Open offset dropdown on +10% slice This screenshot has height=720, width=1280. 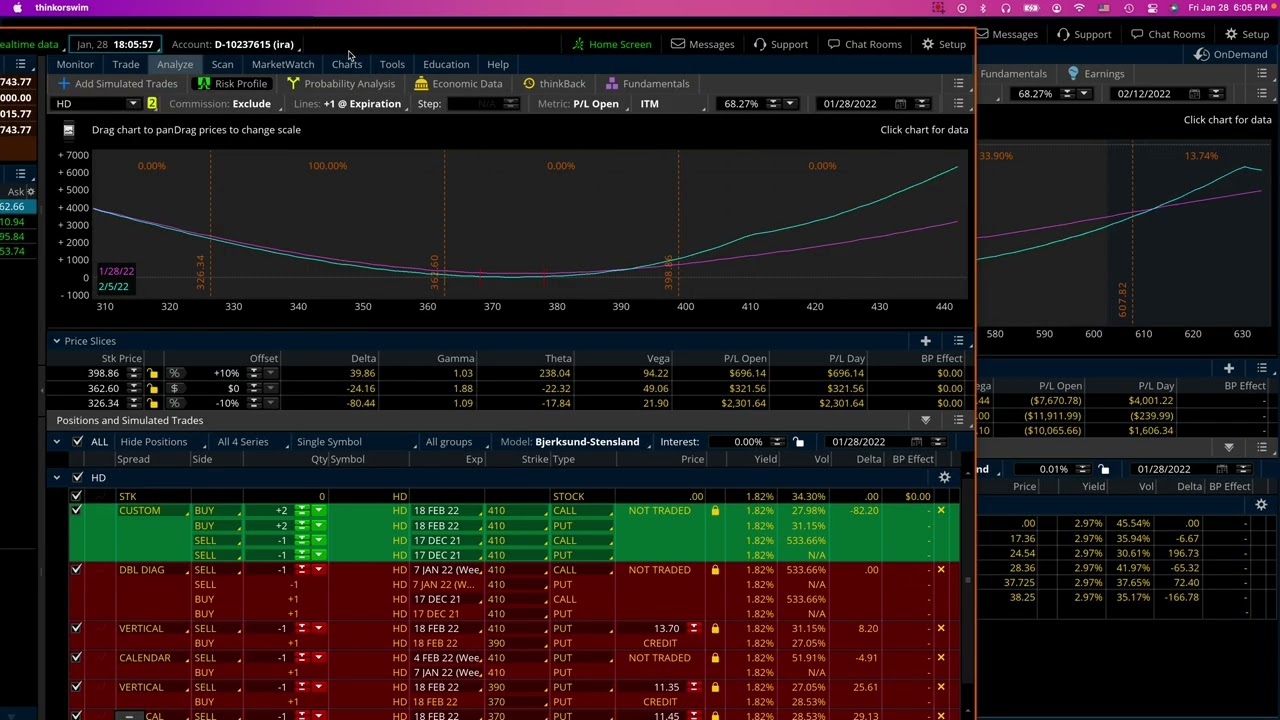pos(271,373)
